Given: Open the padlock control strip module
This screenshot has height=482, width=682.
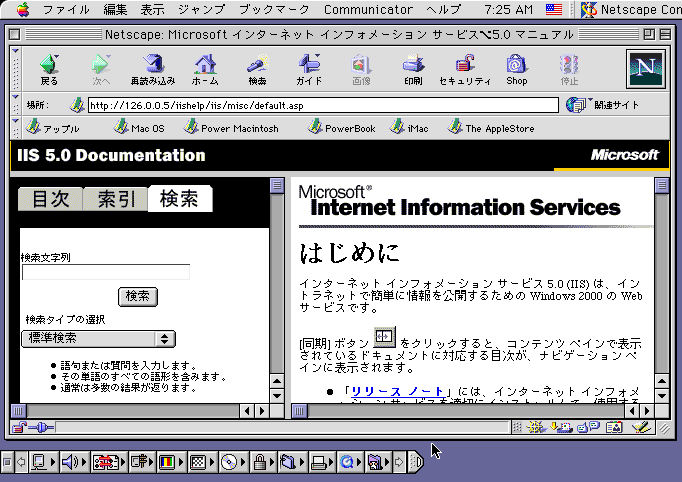Looking at the screenshot, I should 263,462.
